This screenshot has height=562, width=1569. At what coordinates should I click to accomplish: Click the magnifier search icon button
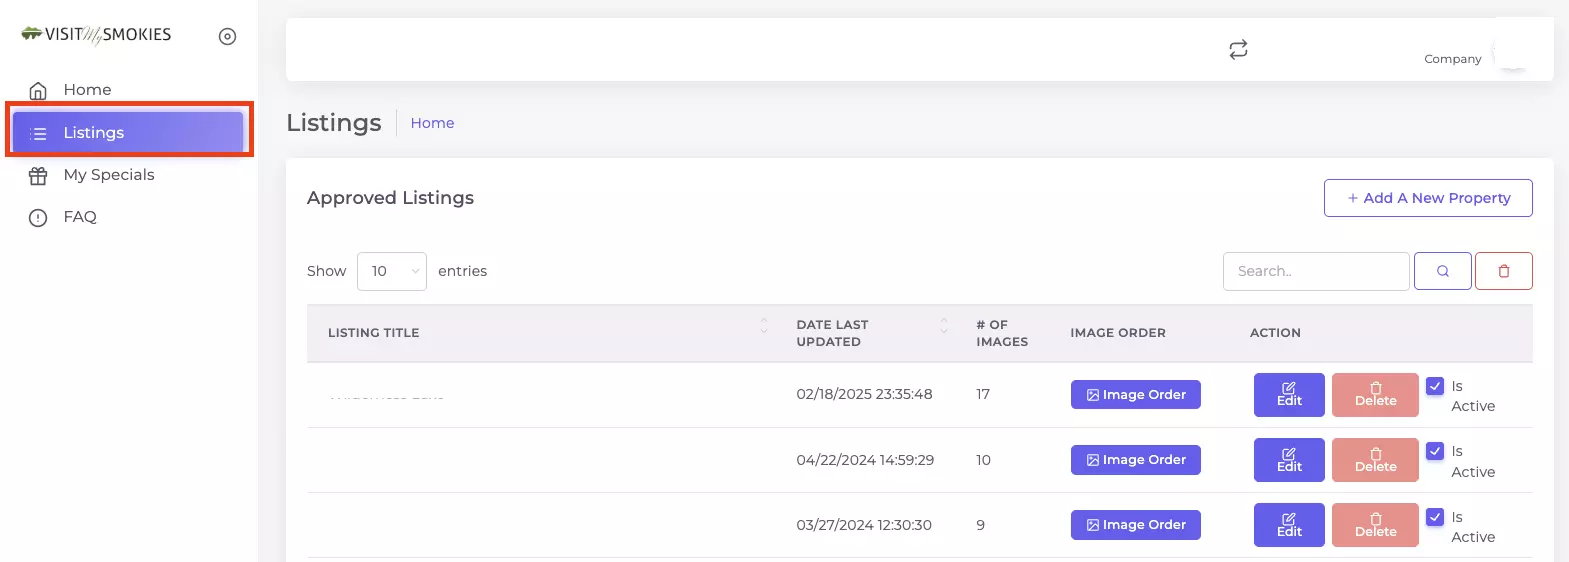pyautogui.click(x=1442, y=271)
